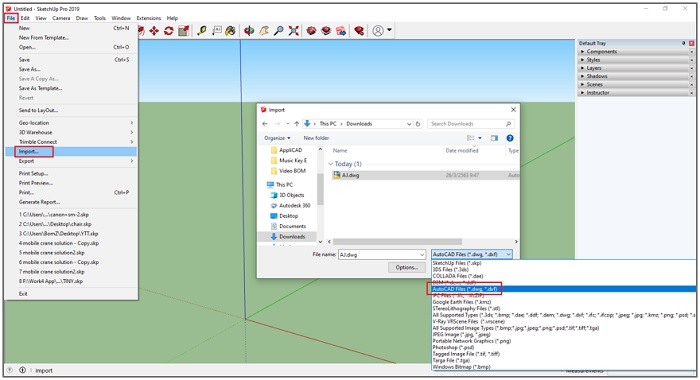Click New folder in Import dialog
This screenshot has width=700, height=380.
coord(316,138)
